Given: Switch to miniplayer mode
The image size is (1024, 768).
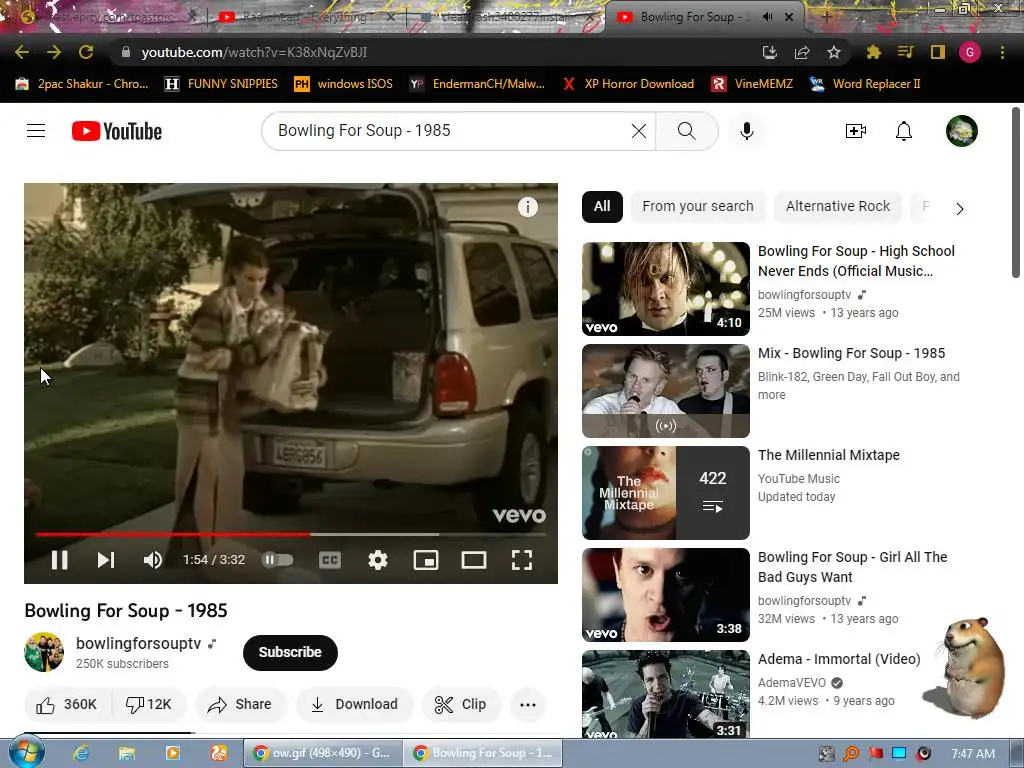Looking at the screenshot, I should click(426, 560).
